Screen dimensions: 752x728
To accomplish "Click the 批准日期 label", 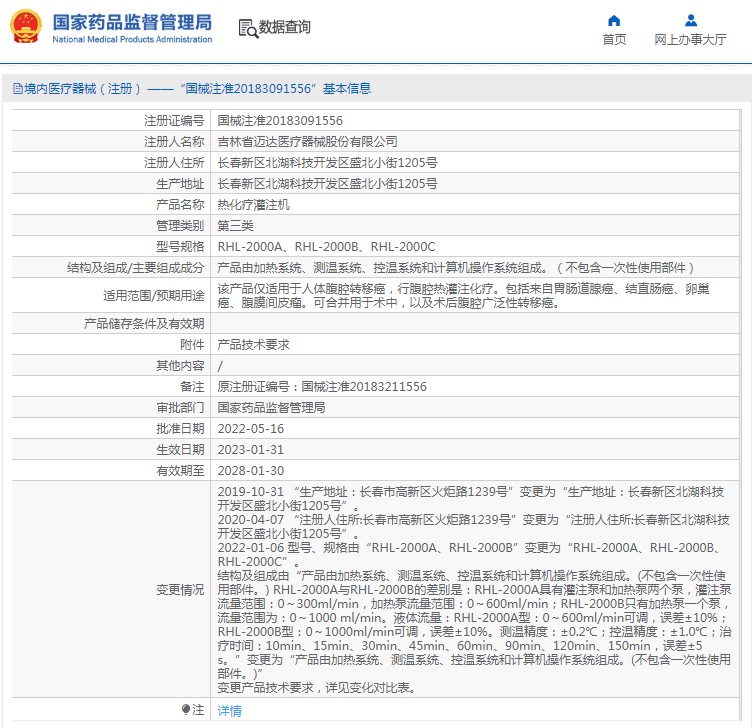I will coord(180,429).
